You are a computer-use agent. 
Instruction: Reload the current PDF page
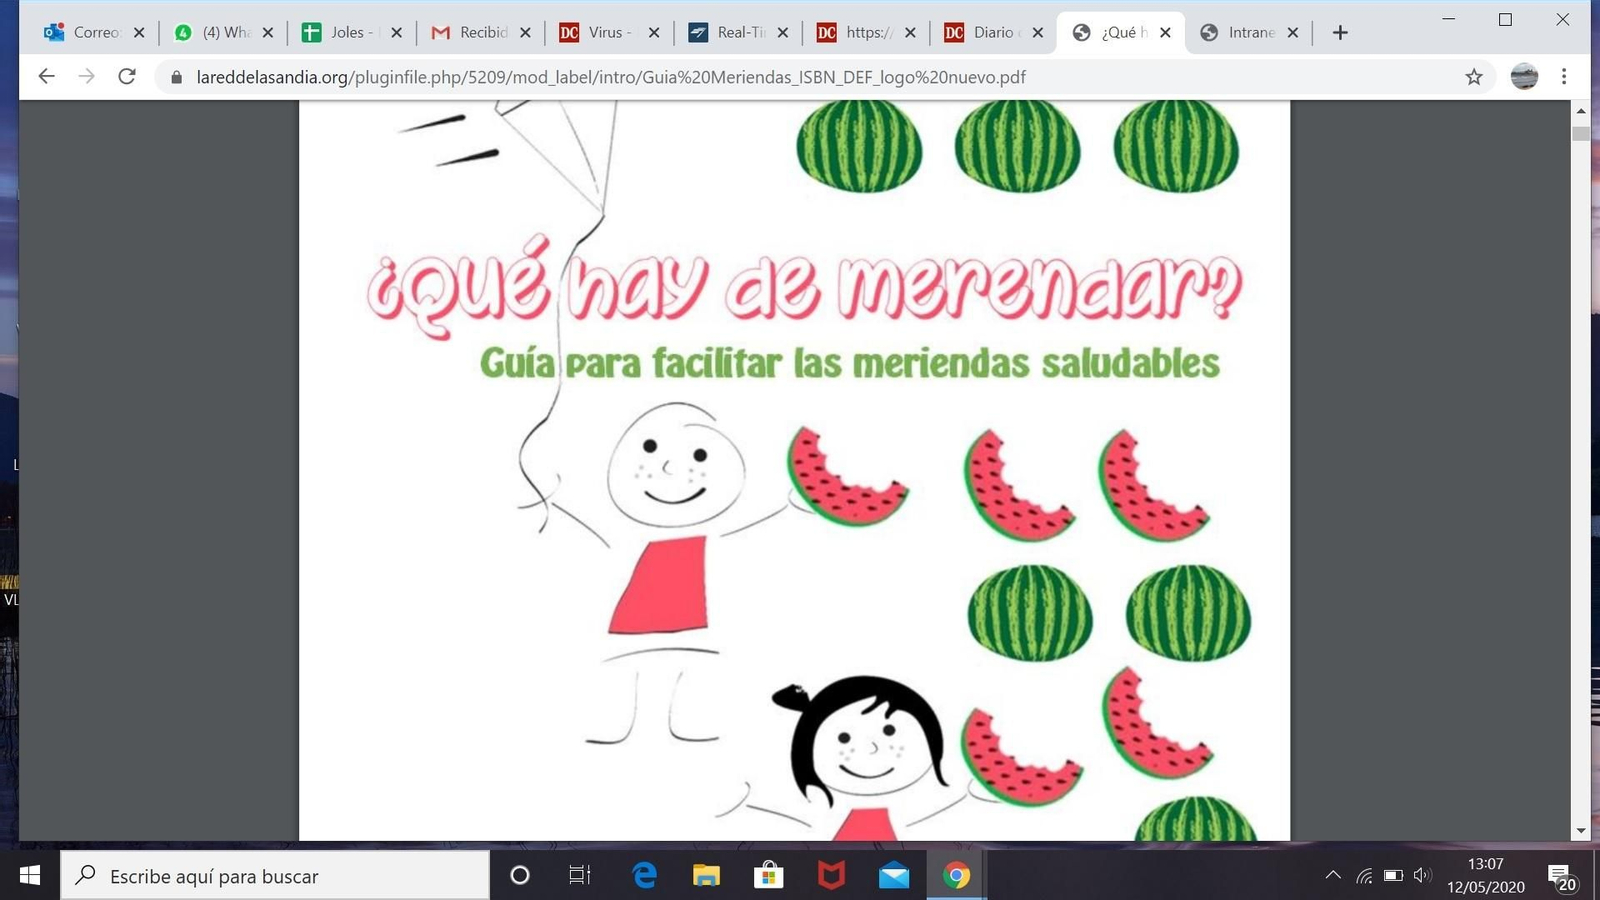[127, 77]
